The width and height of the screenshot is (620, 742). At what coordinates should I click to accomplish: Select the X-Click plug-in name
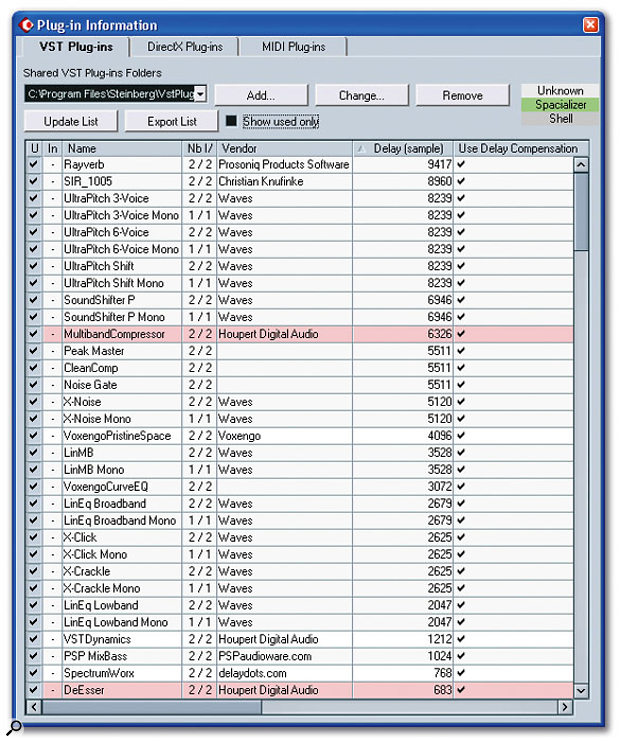point(80,538)
